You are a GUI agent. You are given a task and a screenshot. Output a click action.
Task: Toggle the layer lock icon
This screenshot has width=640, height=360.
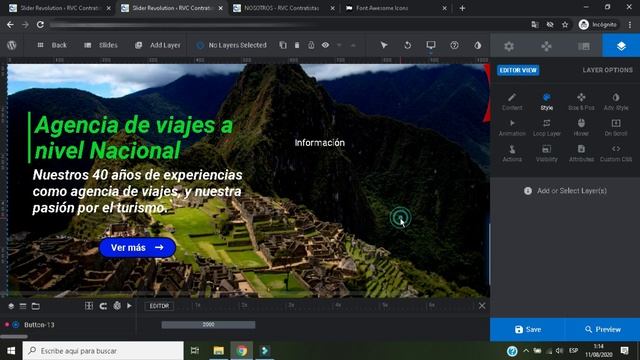[311, 45]
